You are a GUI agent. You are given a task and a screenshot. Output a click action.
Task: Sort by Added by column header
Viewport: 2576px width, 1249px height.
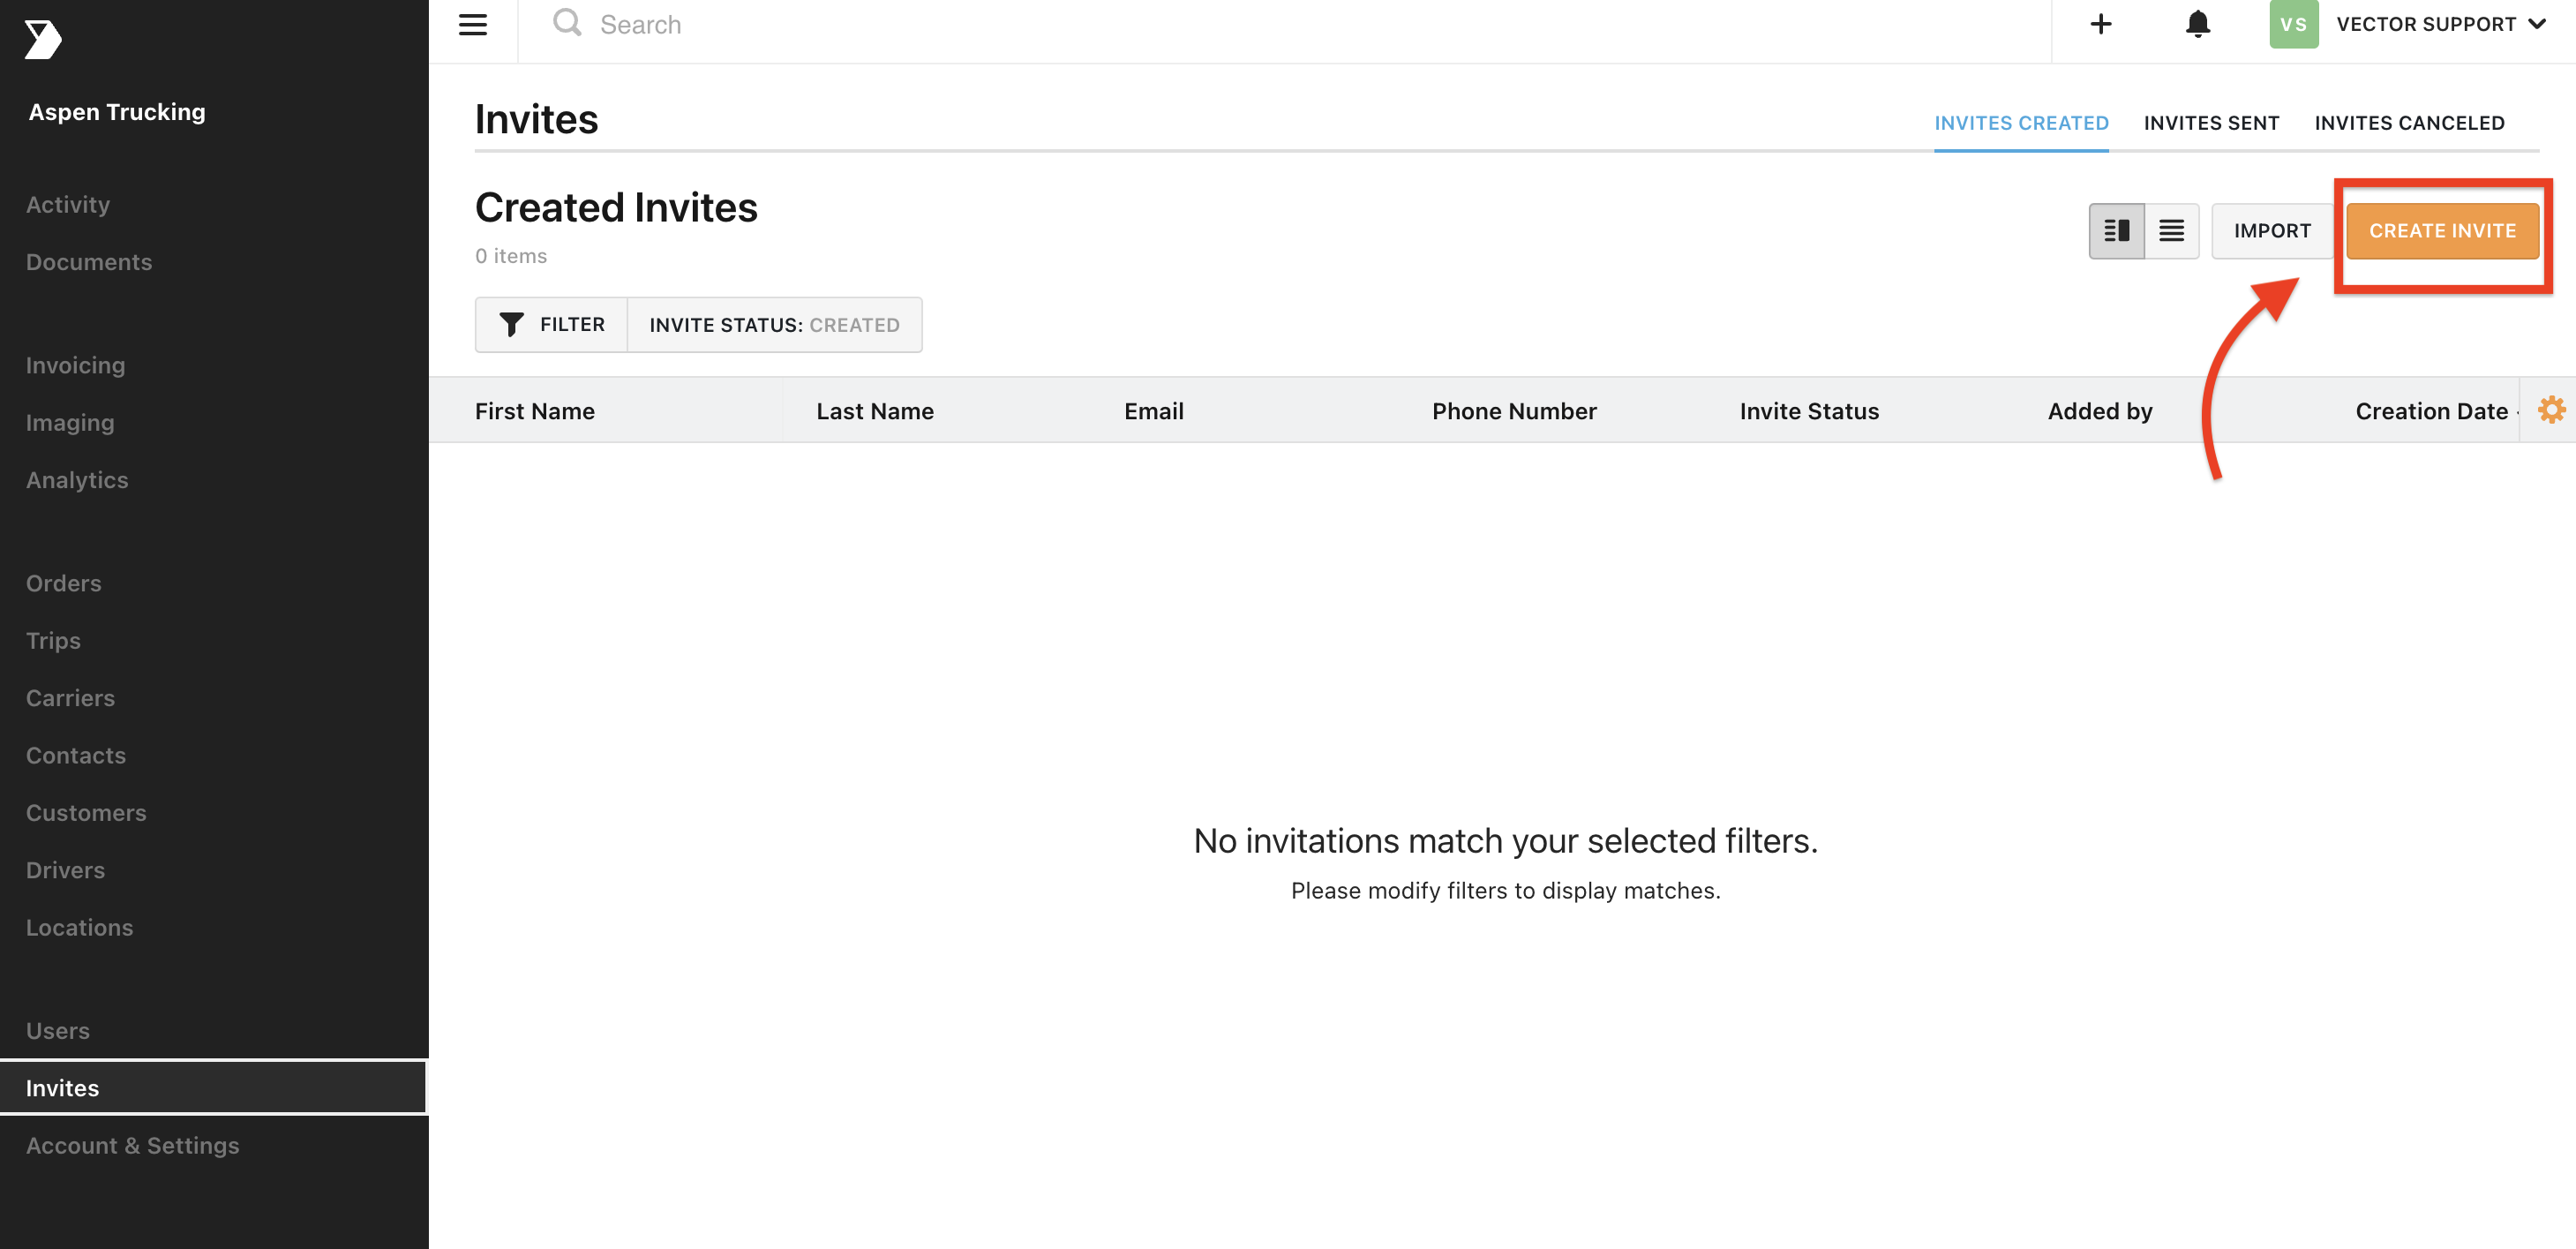click(2100, 411)
